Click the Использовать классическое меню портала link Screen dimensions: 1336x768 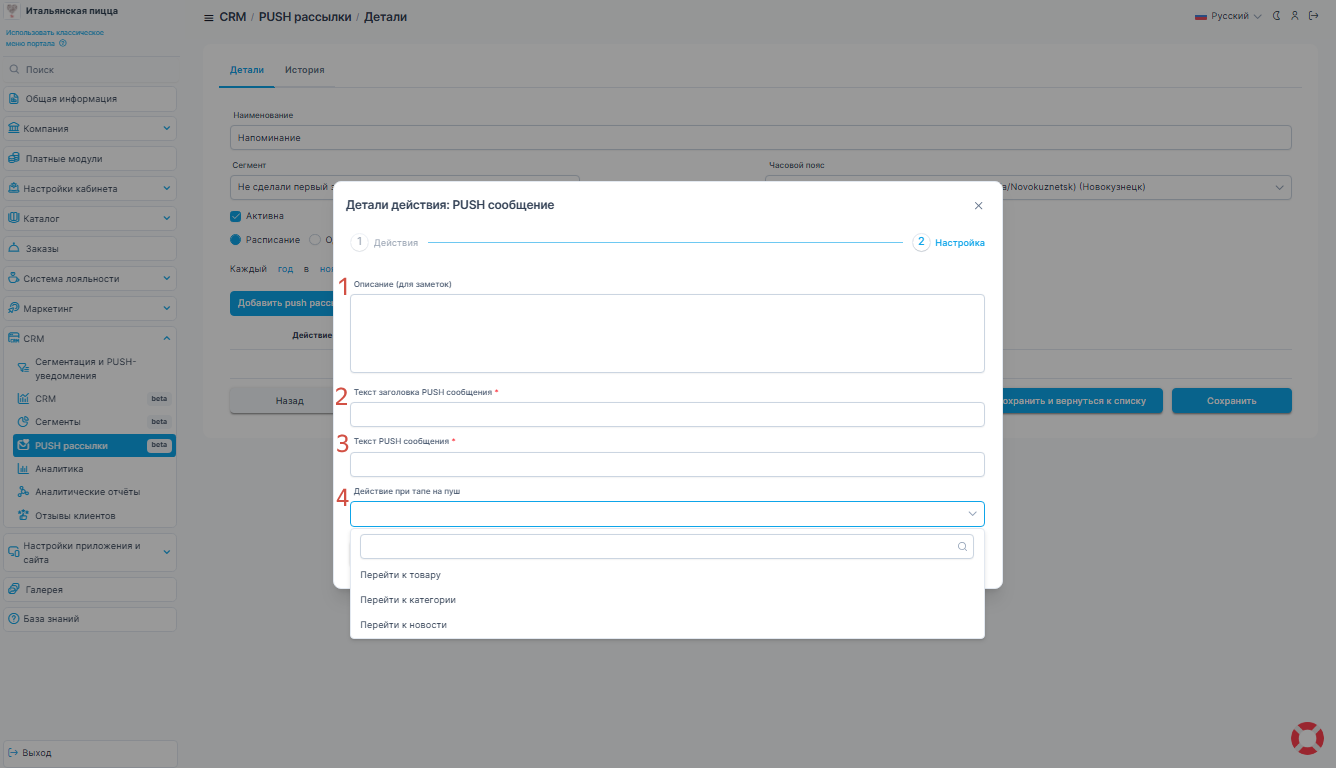pos(55,38)
